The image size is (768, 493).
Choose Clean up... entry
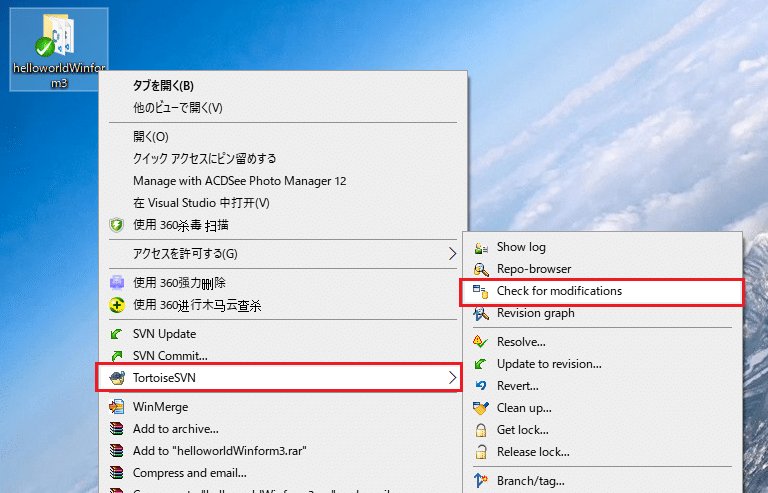tap(602, 408)
